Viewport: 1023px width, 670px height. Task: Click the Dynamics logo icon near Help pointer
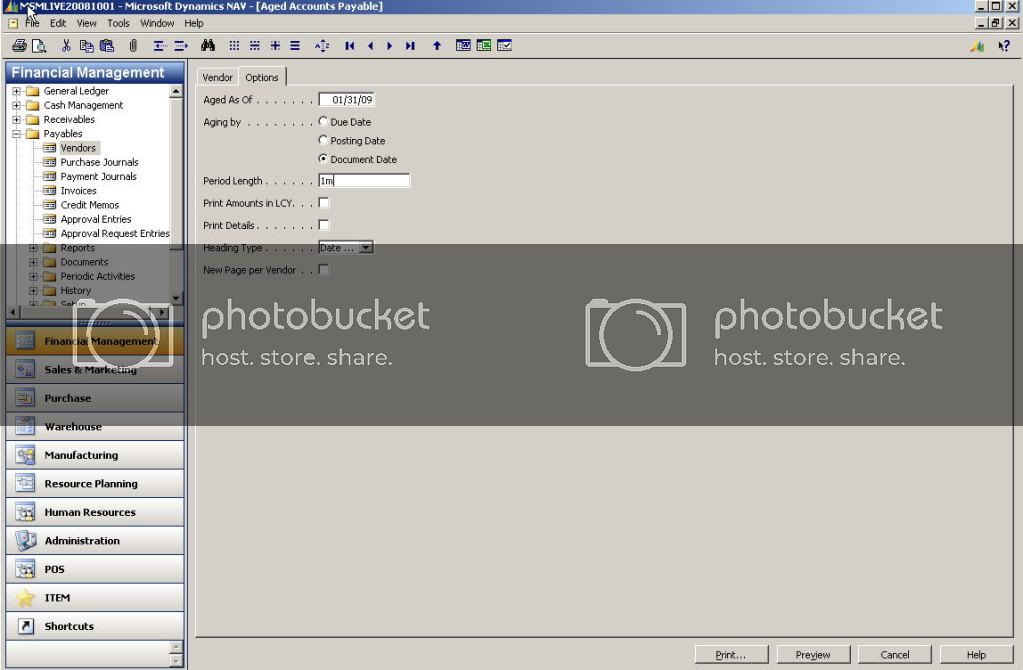(x=977, y=46)
